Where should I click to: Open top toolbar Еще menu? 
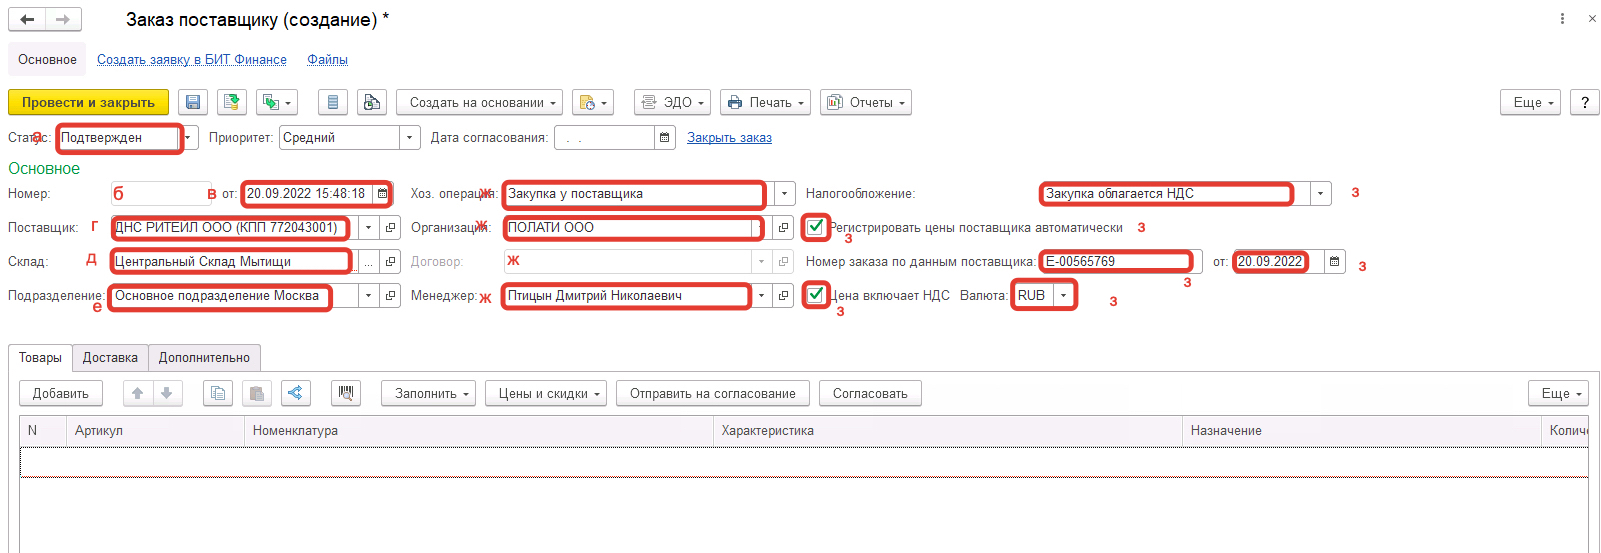[x=1530, y=102]
